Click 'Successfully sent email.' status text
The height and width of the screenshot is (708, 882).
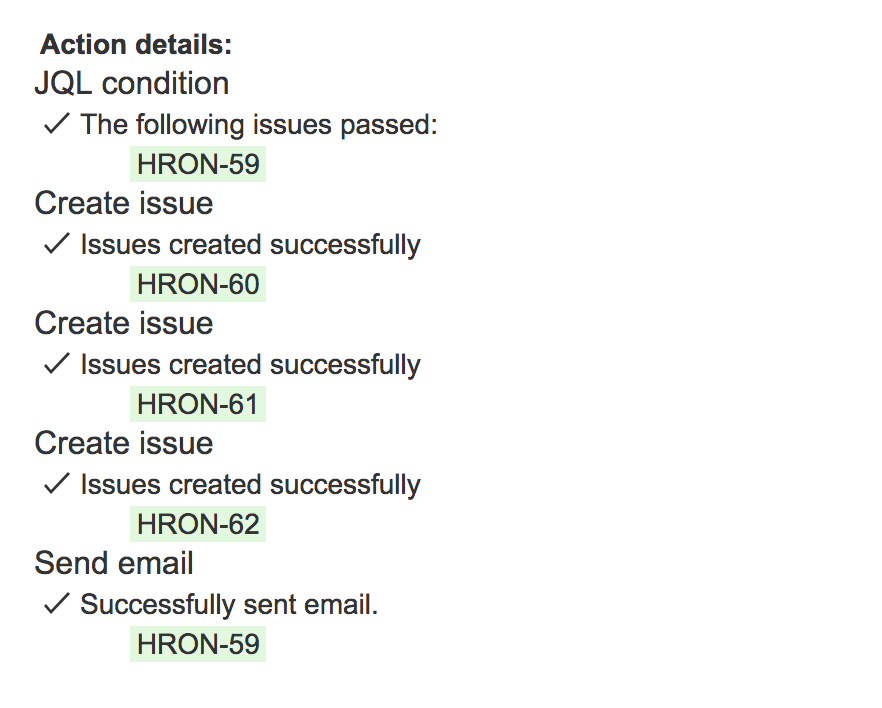[229, 605]
